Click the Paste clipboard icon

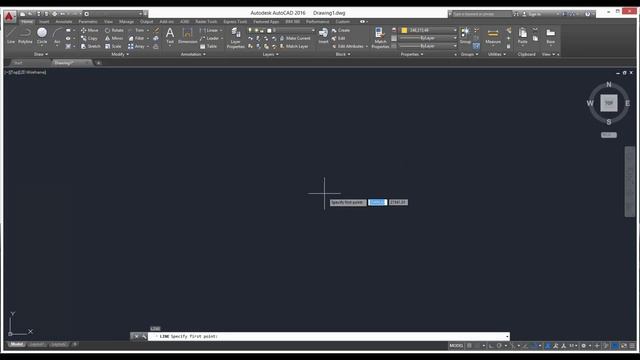[522, 36]
